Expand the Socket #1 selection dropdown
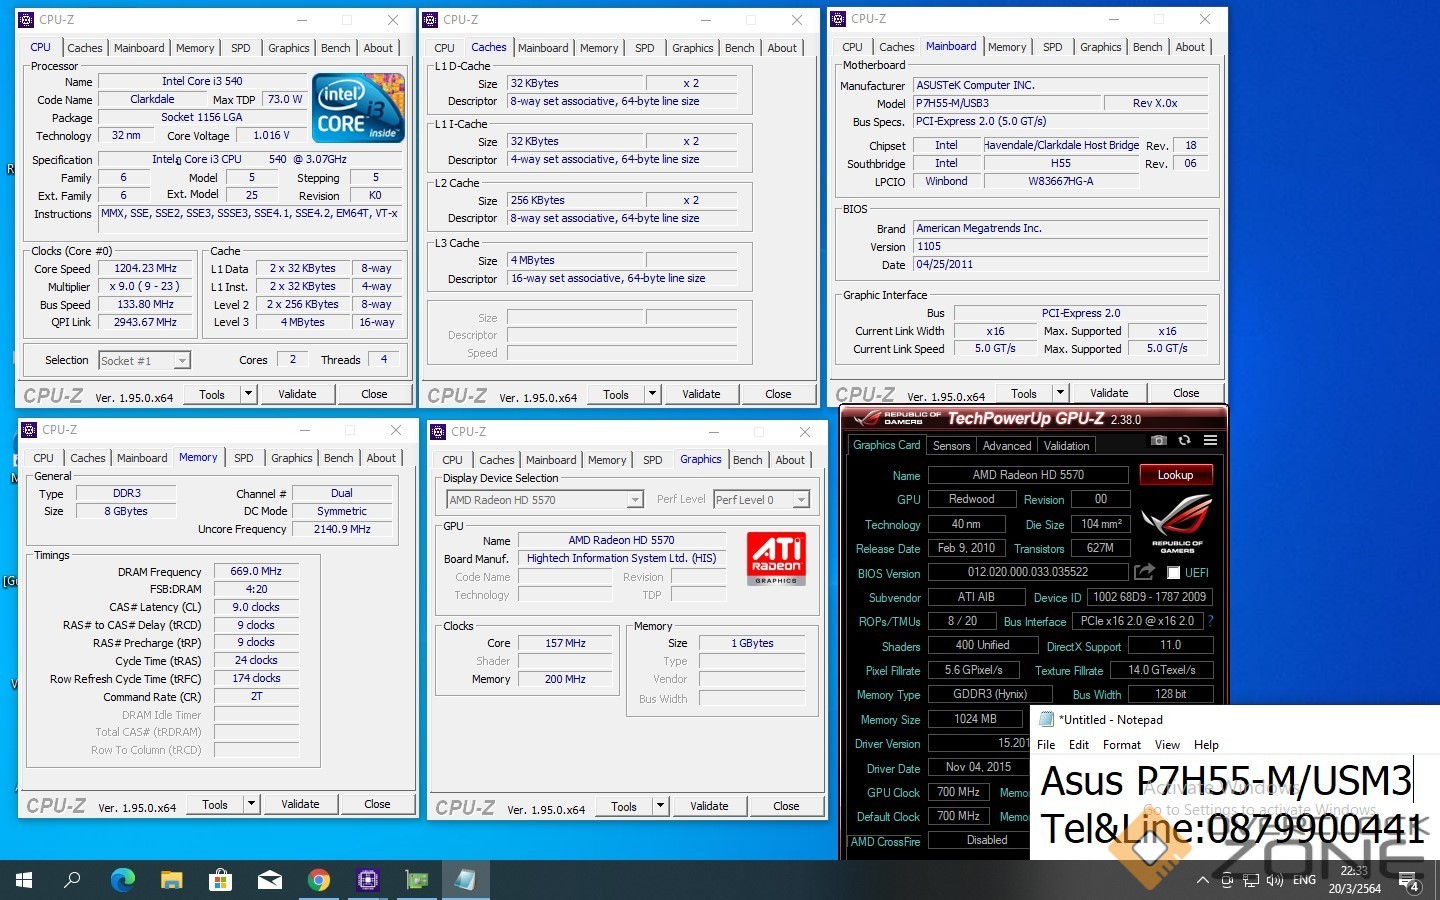The image size is (1440, 900). [181, 361]
